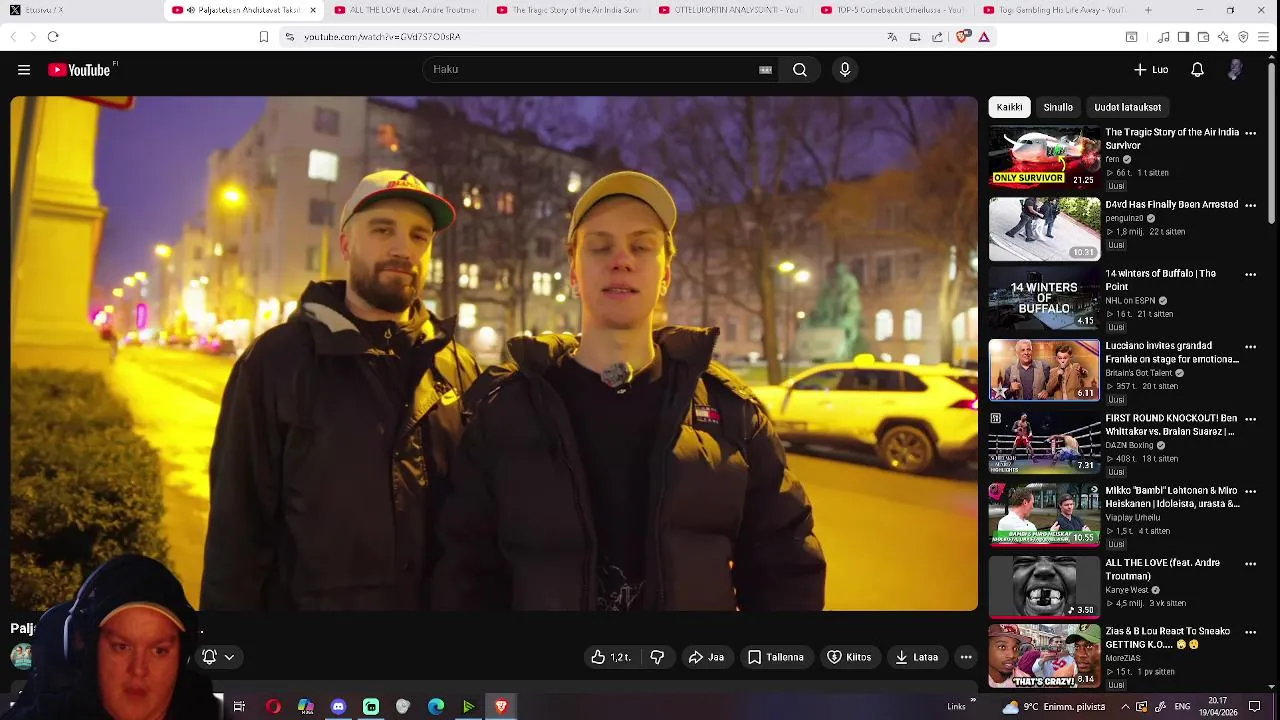
Task: Download the video with Lataa button
Action: coord(916,657)
